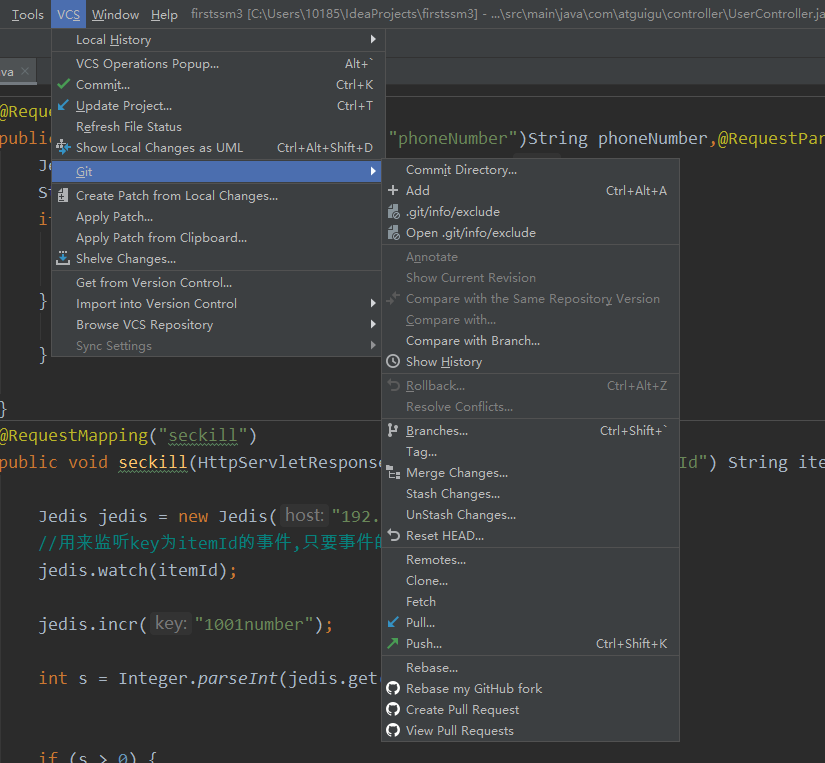
Task: Click the Shelve Changes icon
Action: (x=64, y=259)
